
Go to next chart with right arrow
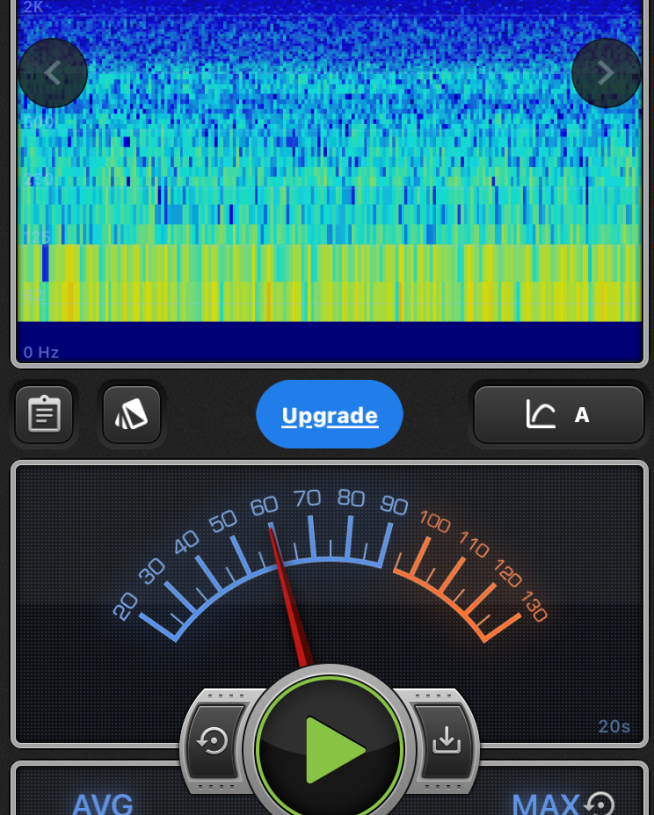point(605,72)
